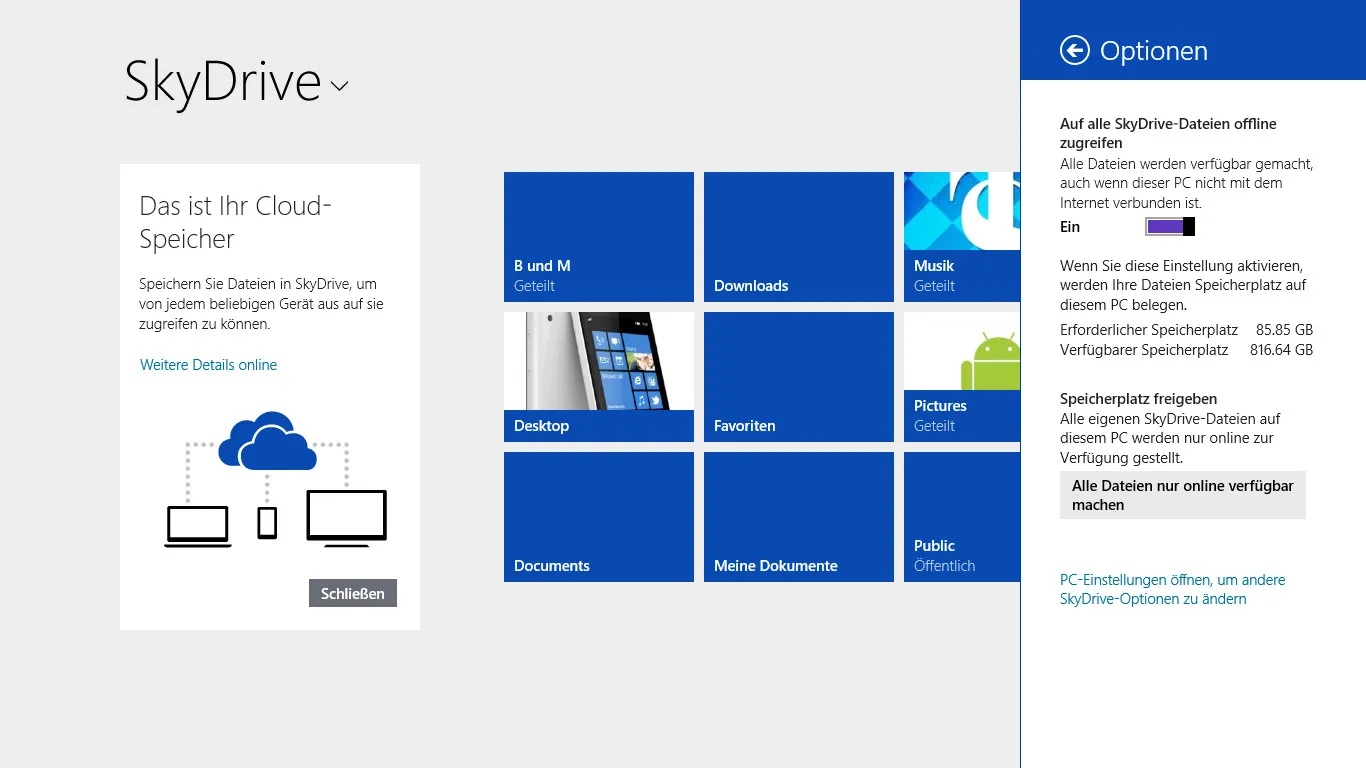Click the Speicherplatz freigeben heading
The width and height of the screenshot is (1366, 768).
1138,398
